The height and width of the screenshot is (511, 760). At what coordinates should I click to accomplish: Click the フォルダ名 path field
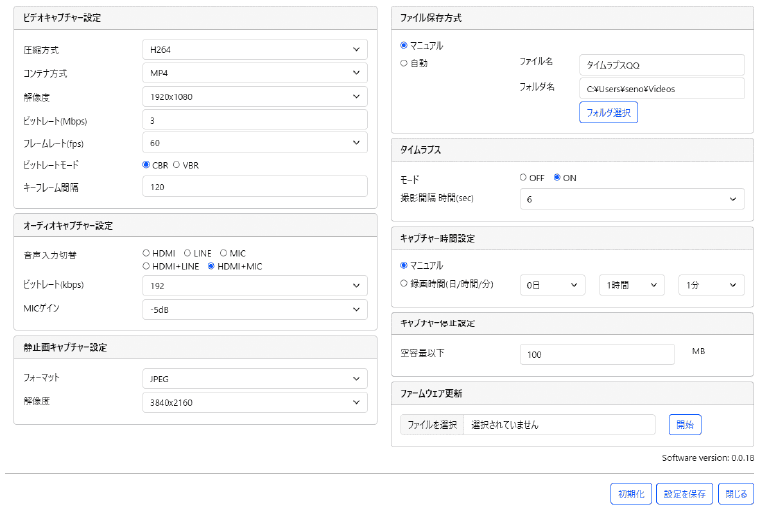[x=662, y=88]
